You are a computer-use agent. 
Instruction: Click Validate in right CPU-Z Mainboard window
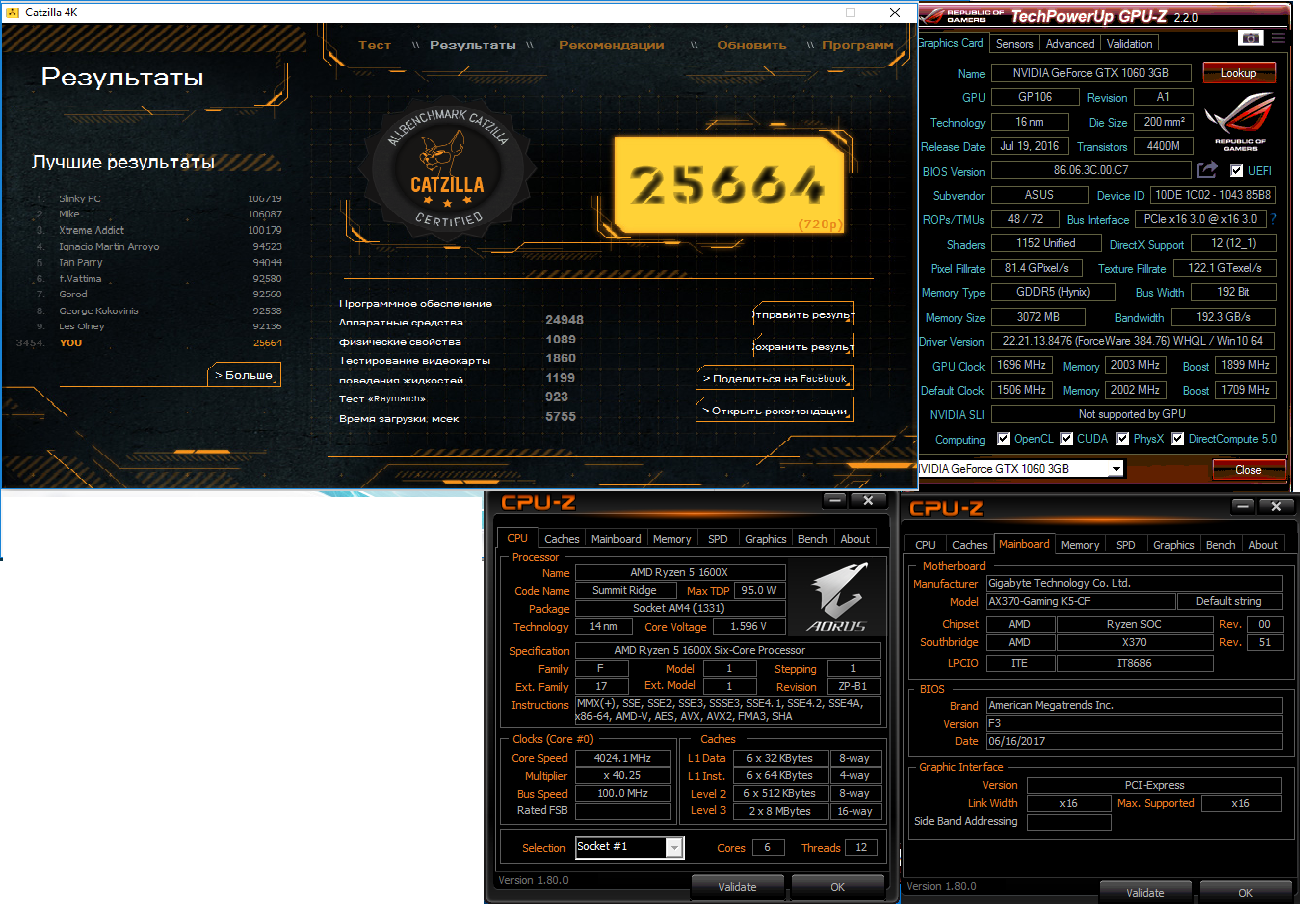coord(1145,892)
